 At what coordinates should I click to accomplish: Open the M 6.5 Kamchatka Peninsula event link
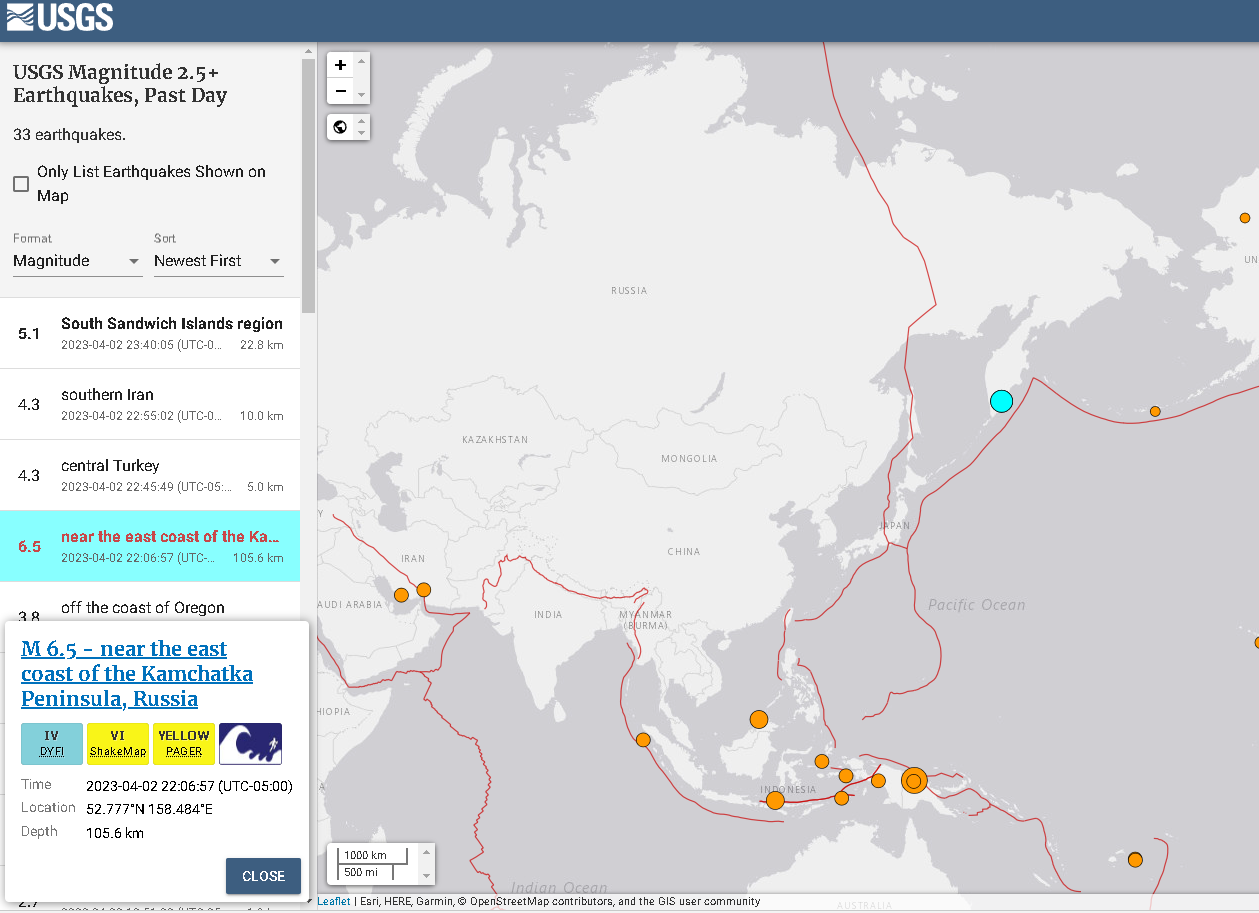(137, 674)
